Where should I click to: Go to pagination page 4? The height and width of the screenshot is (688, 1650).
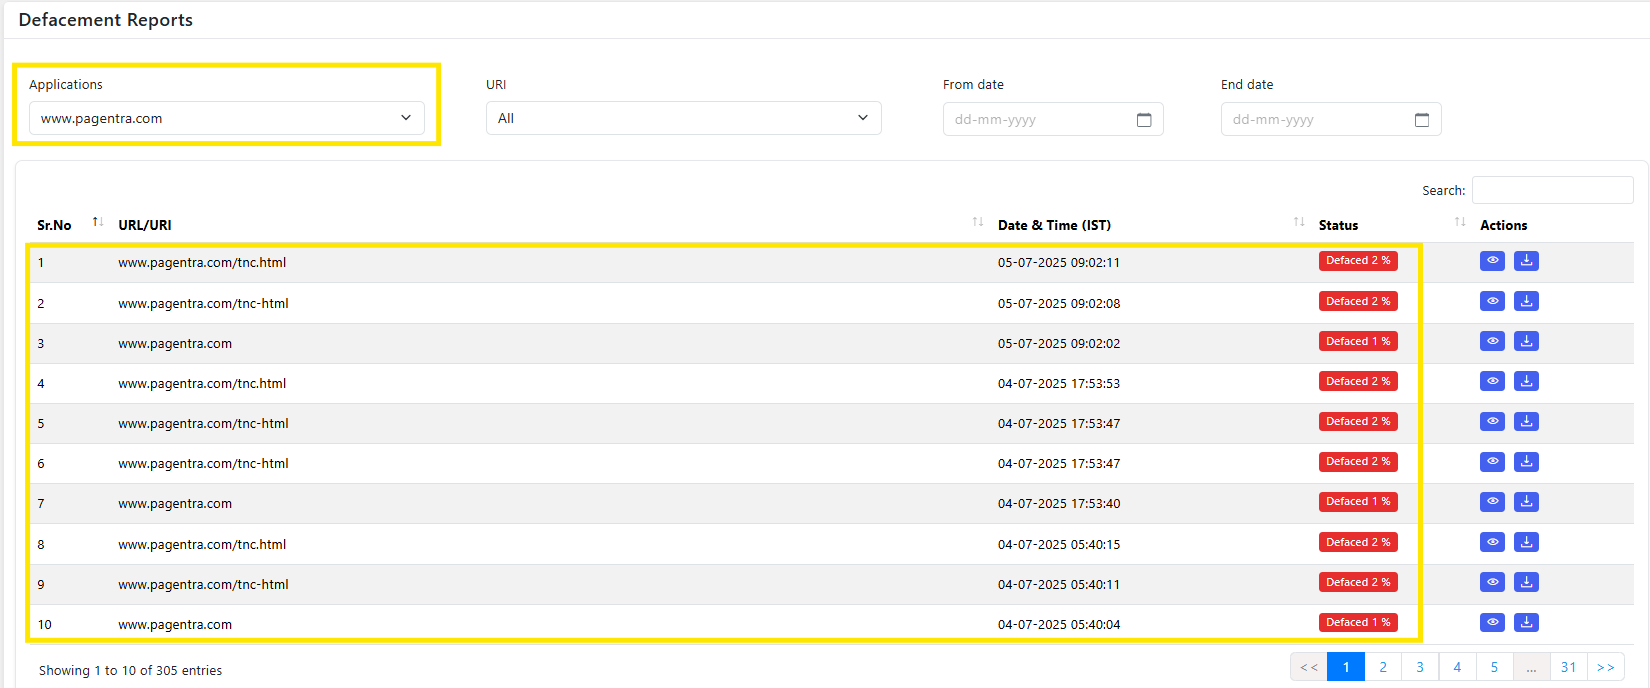[1457, 667]
